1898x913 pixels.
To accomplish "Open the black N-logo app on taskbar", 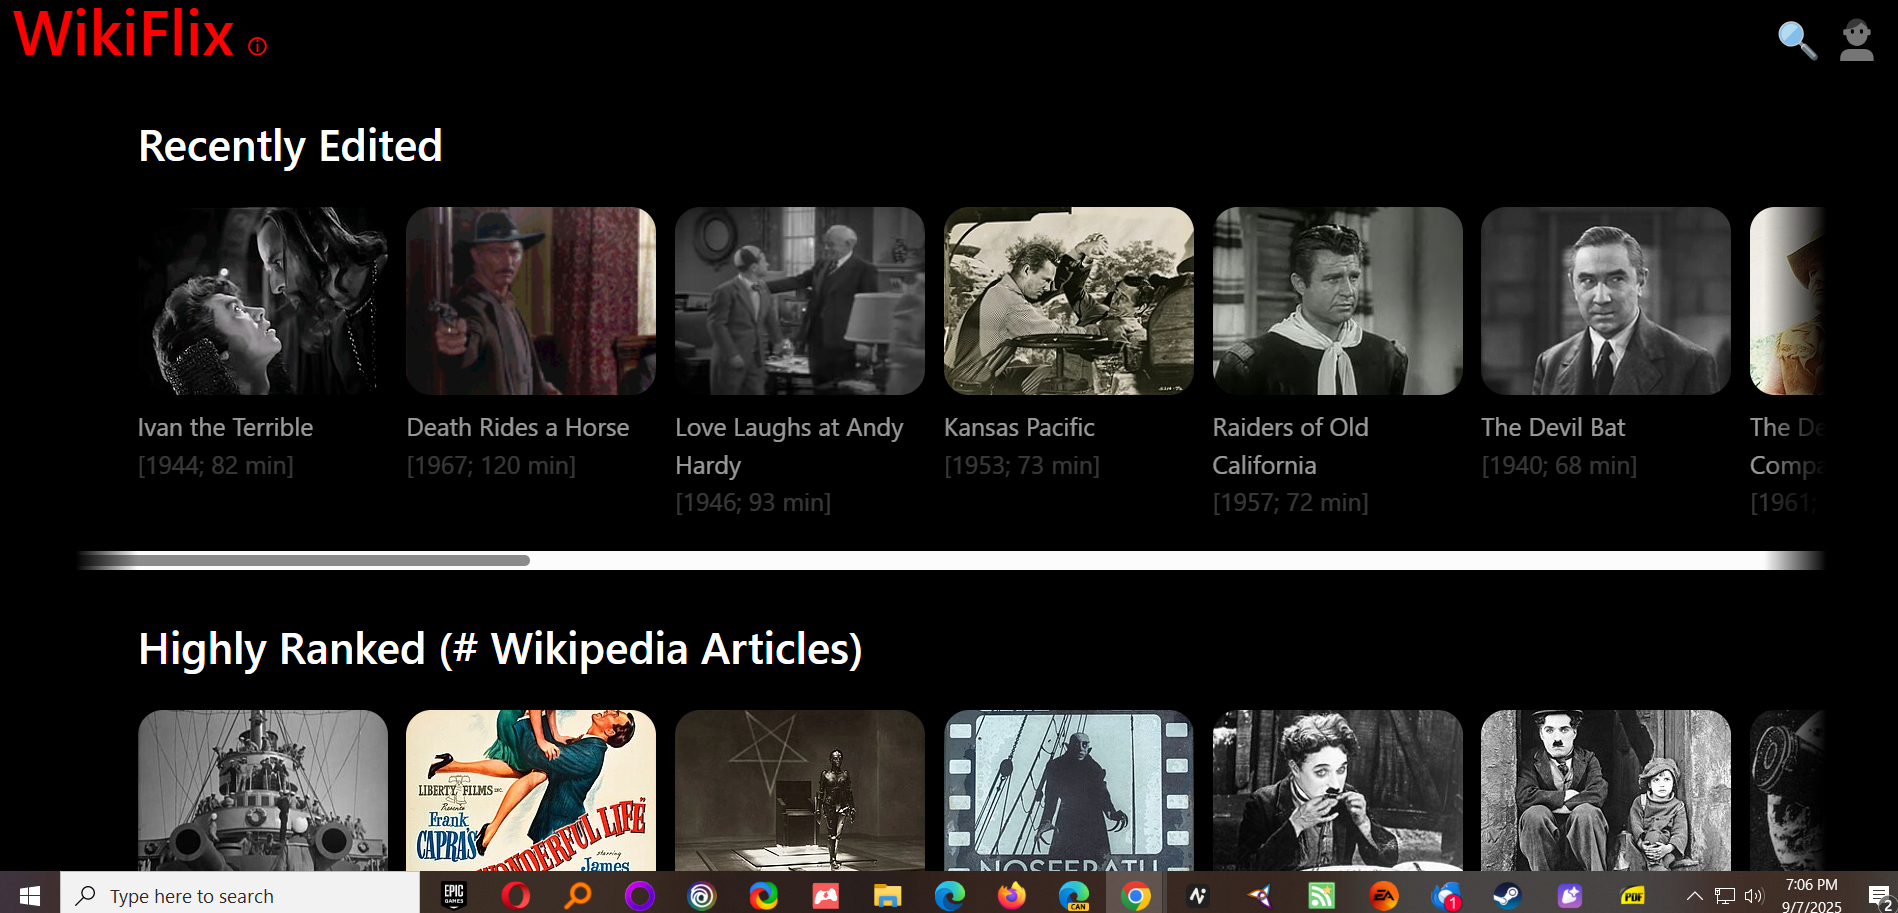I will [x=1198, y=895].
